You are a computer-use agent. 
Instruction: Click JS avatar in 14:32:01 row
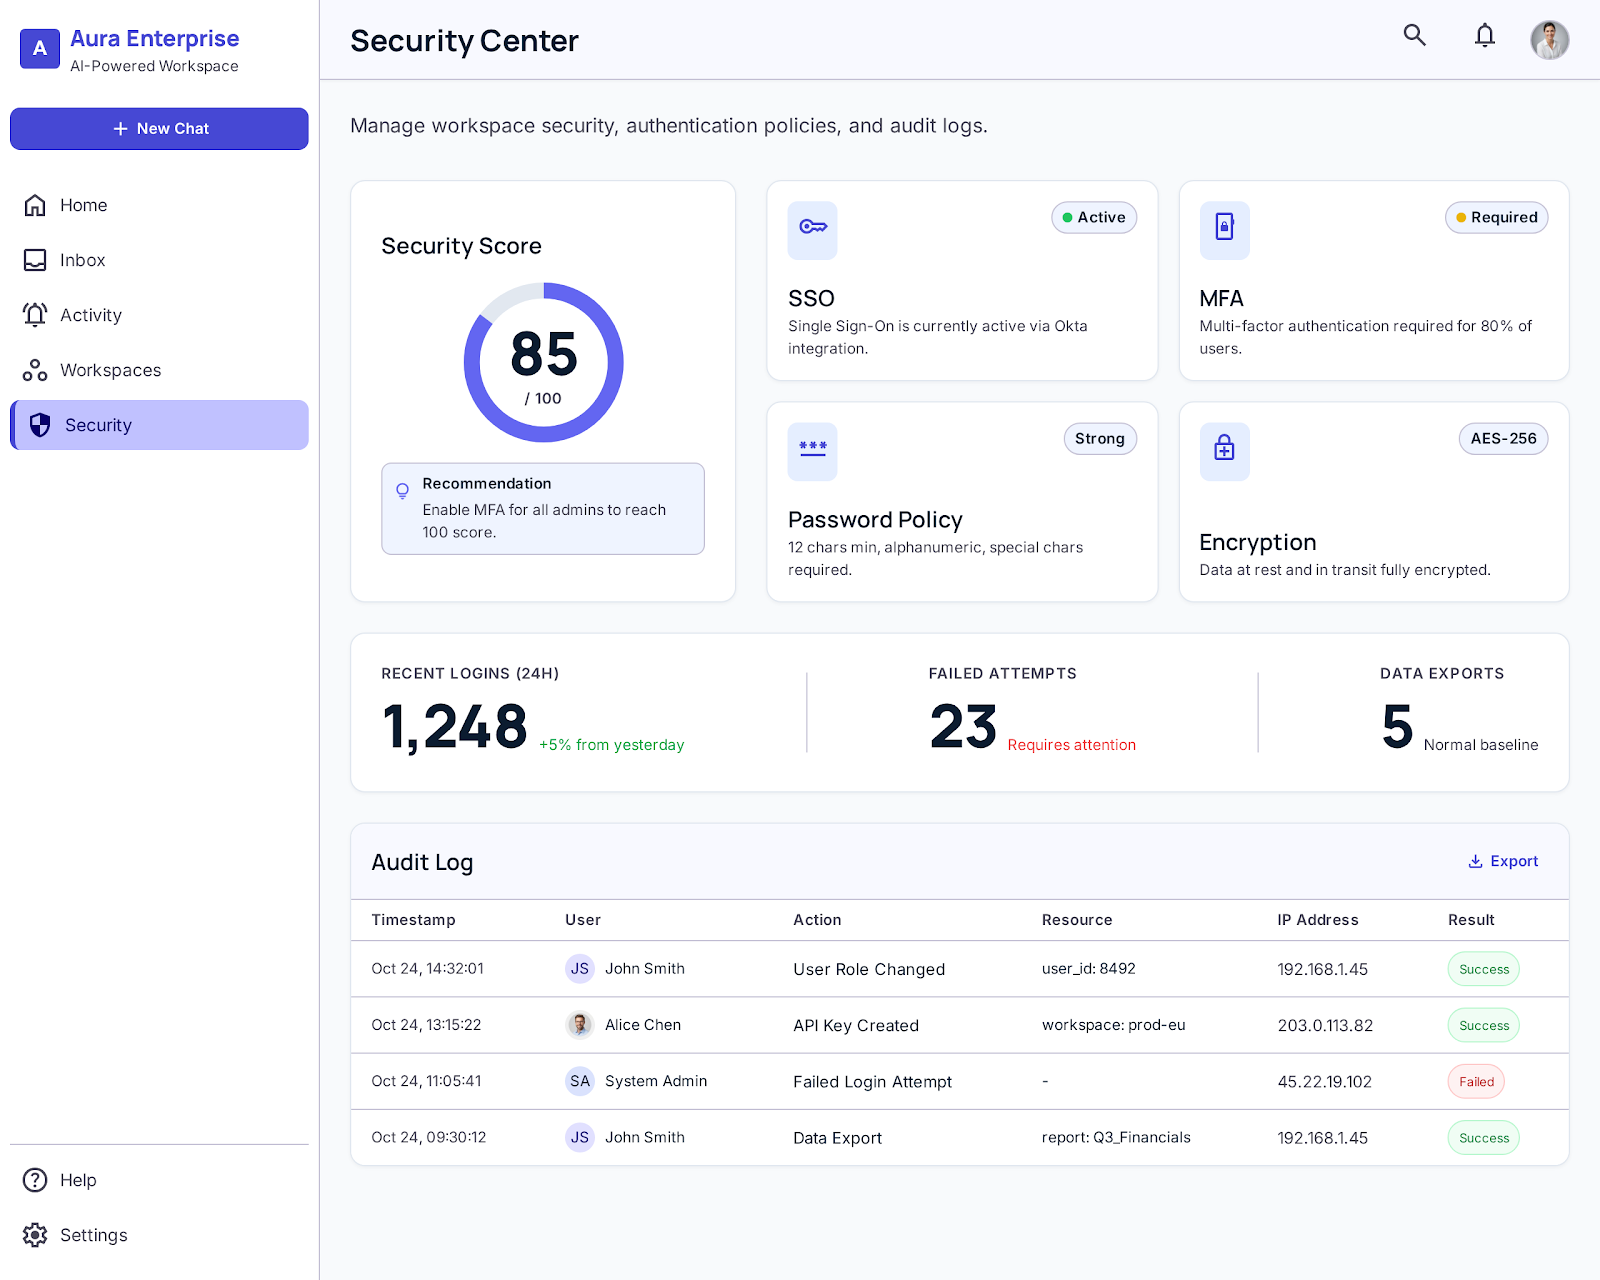580,969
